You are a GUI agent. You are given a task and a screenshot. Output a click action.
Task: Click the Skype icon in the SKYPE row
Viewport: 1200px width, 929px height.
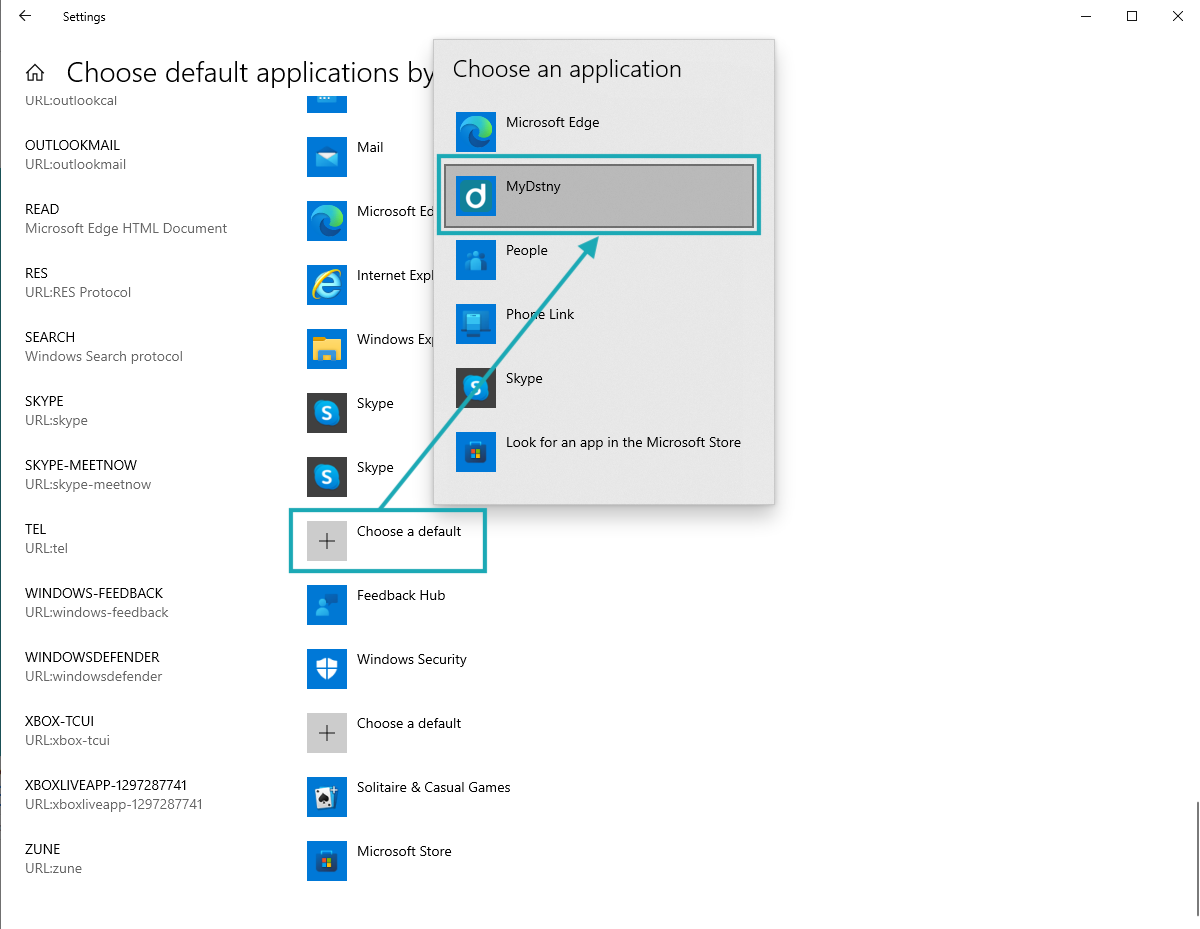point(327,412)
